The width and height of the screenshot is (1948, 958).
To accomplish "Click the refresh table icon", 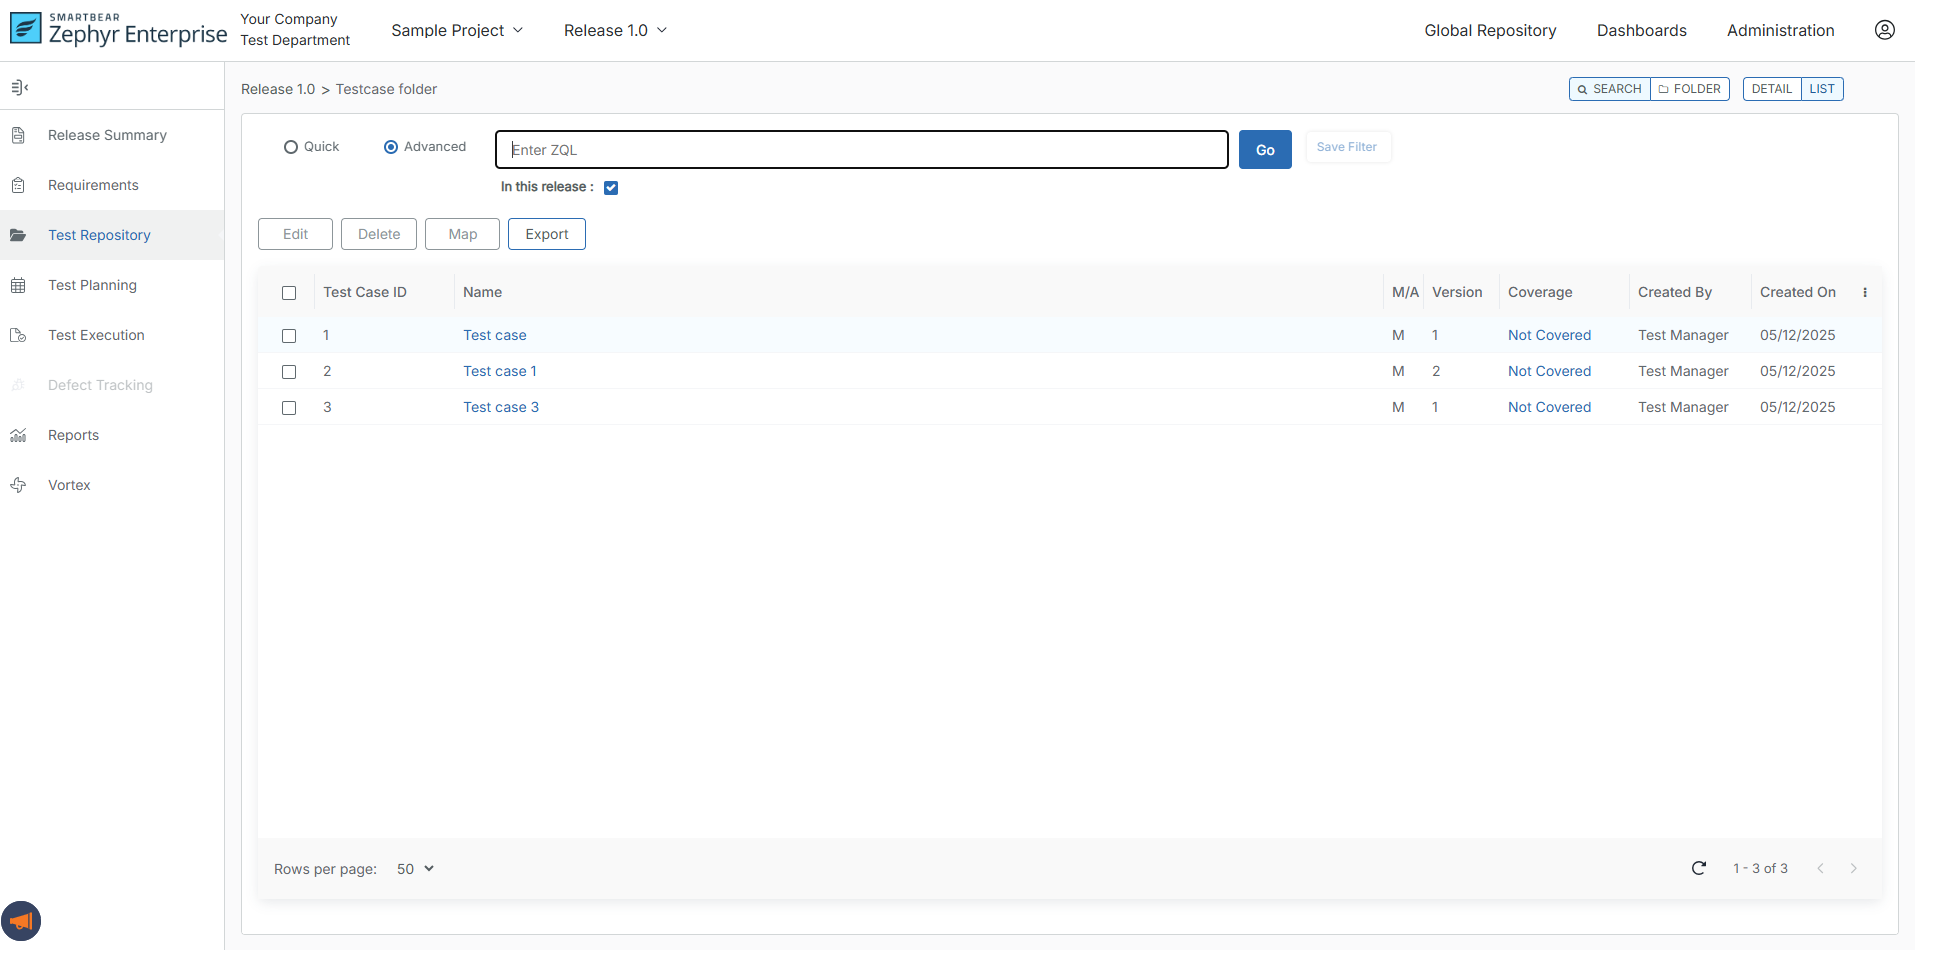I will [x=1698, y=868].
